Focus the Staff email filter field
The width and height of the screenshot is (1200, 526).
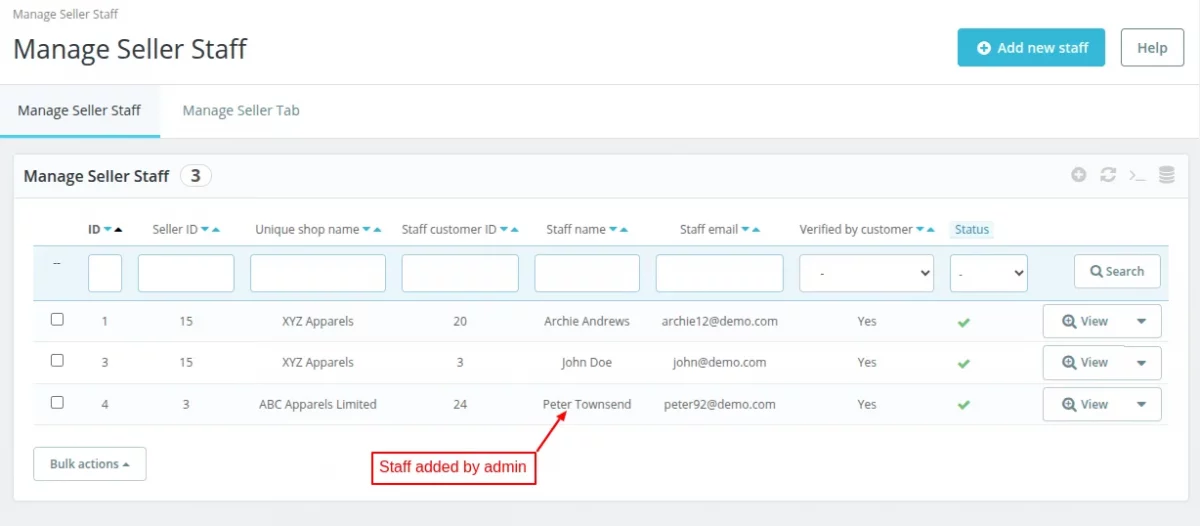tap(720, 273)
